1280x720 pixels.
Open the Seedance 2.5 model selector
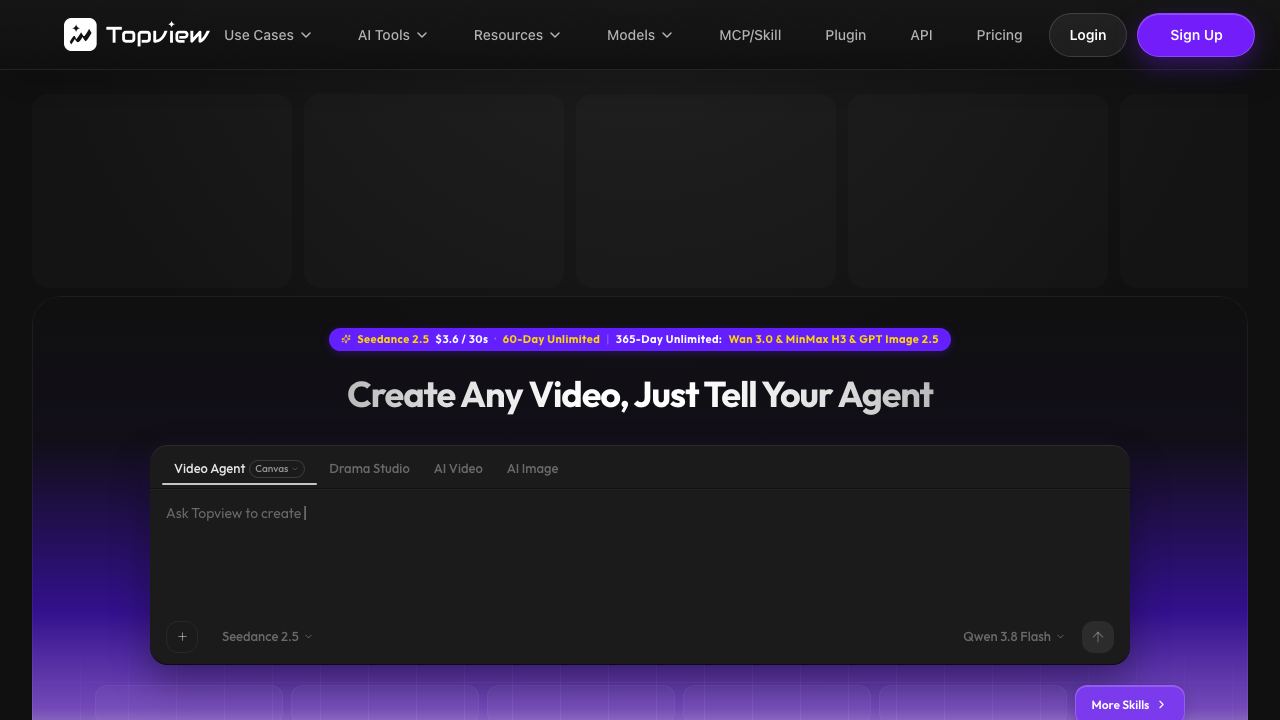tap(267, 637)
